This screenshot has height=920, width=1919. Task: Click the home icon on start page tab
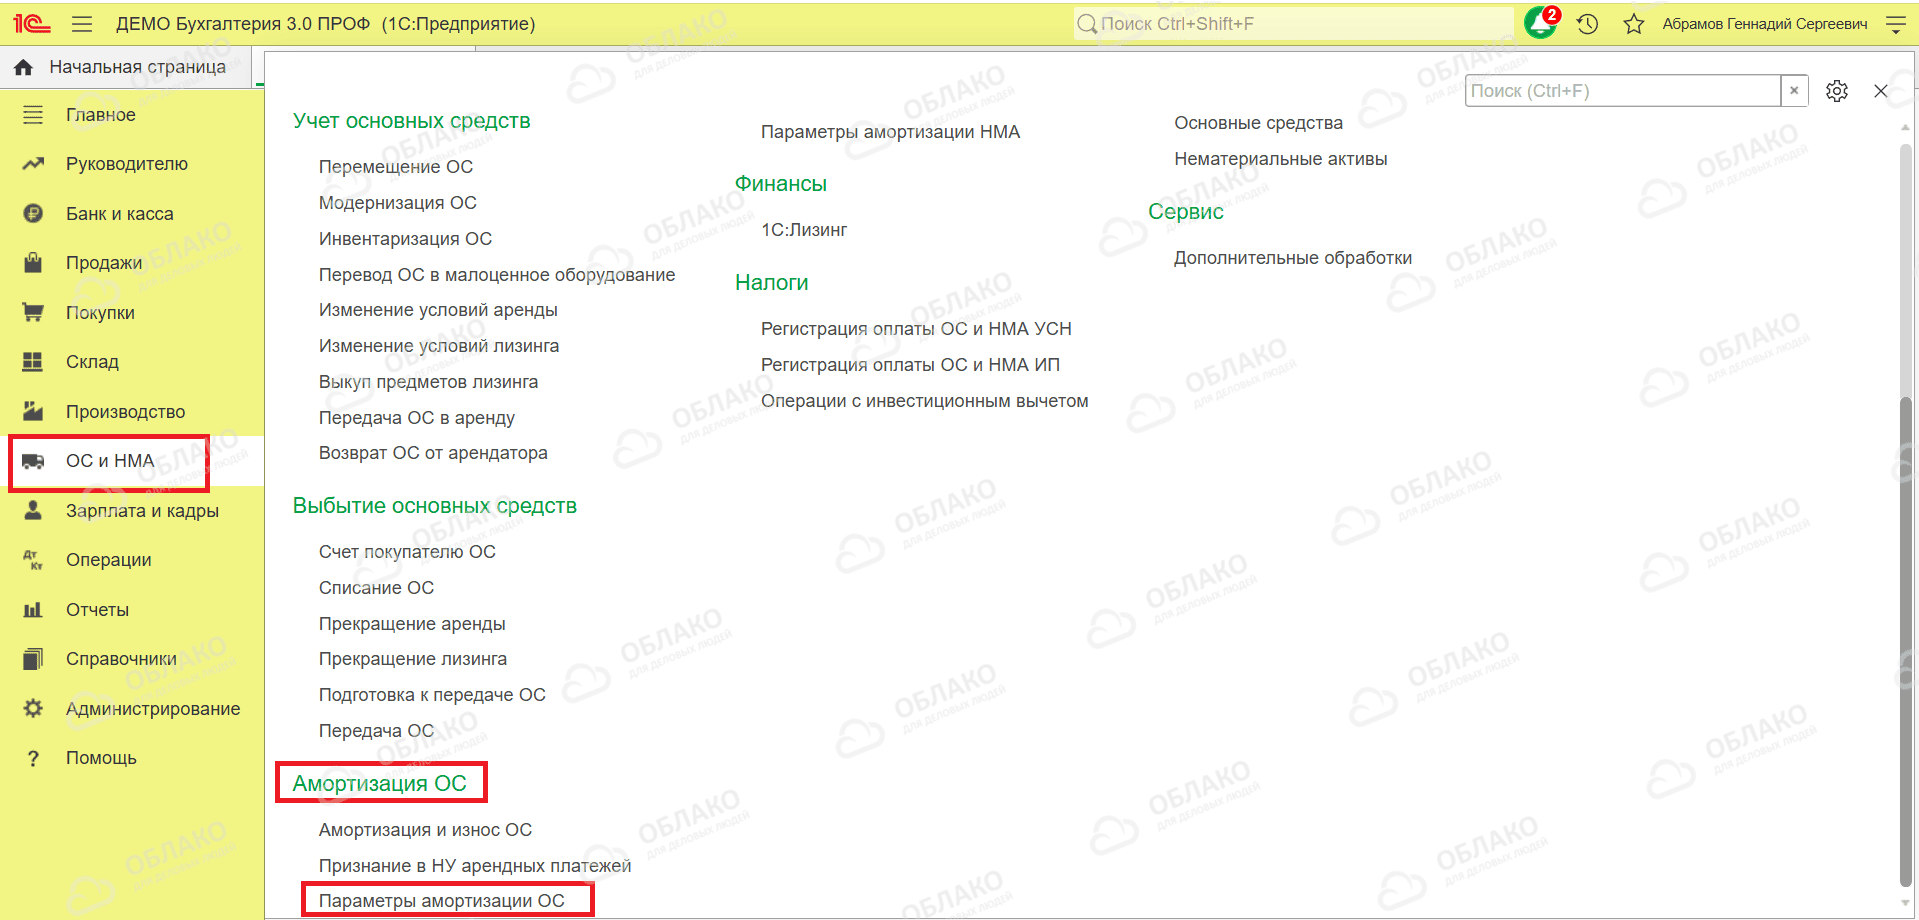(x=24, y=67)
